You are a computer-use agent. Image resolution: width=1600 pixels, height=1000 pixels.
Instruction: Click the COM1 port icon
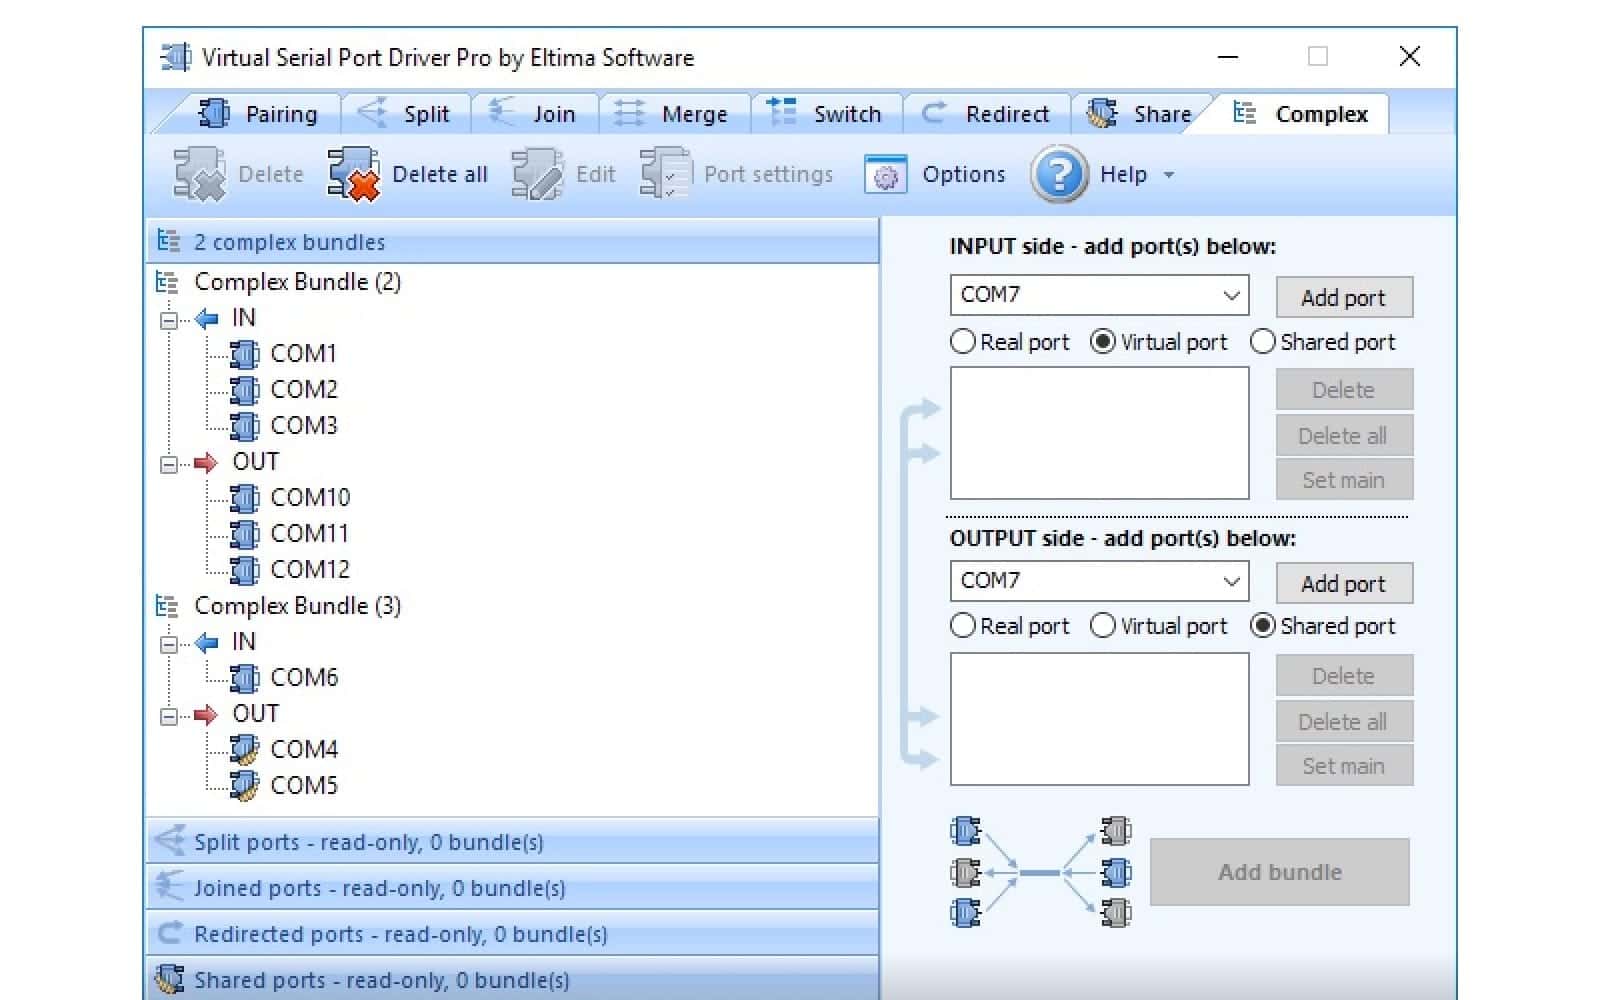click(x=244, y=354)
